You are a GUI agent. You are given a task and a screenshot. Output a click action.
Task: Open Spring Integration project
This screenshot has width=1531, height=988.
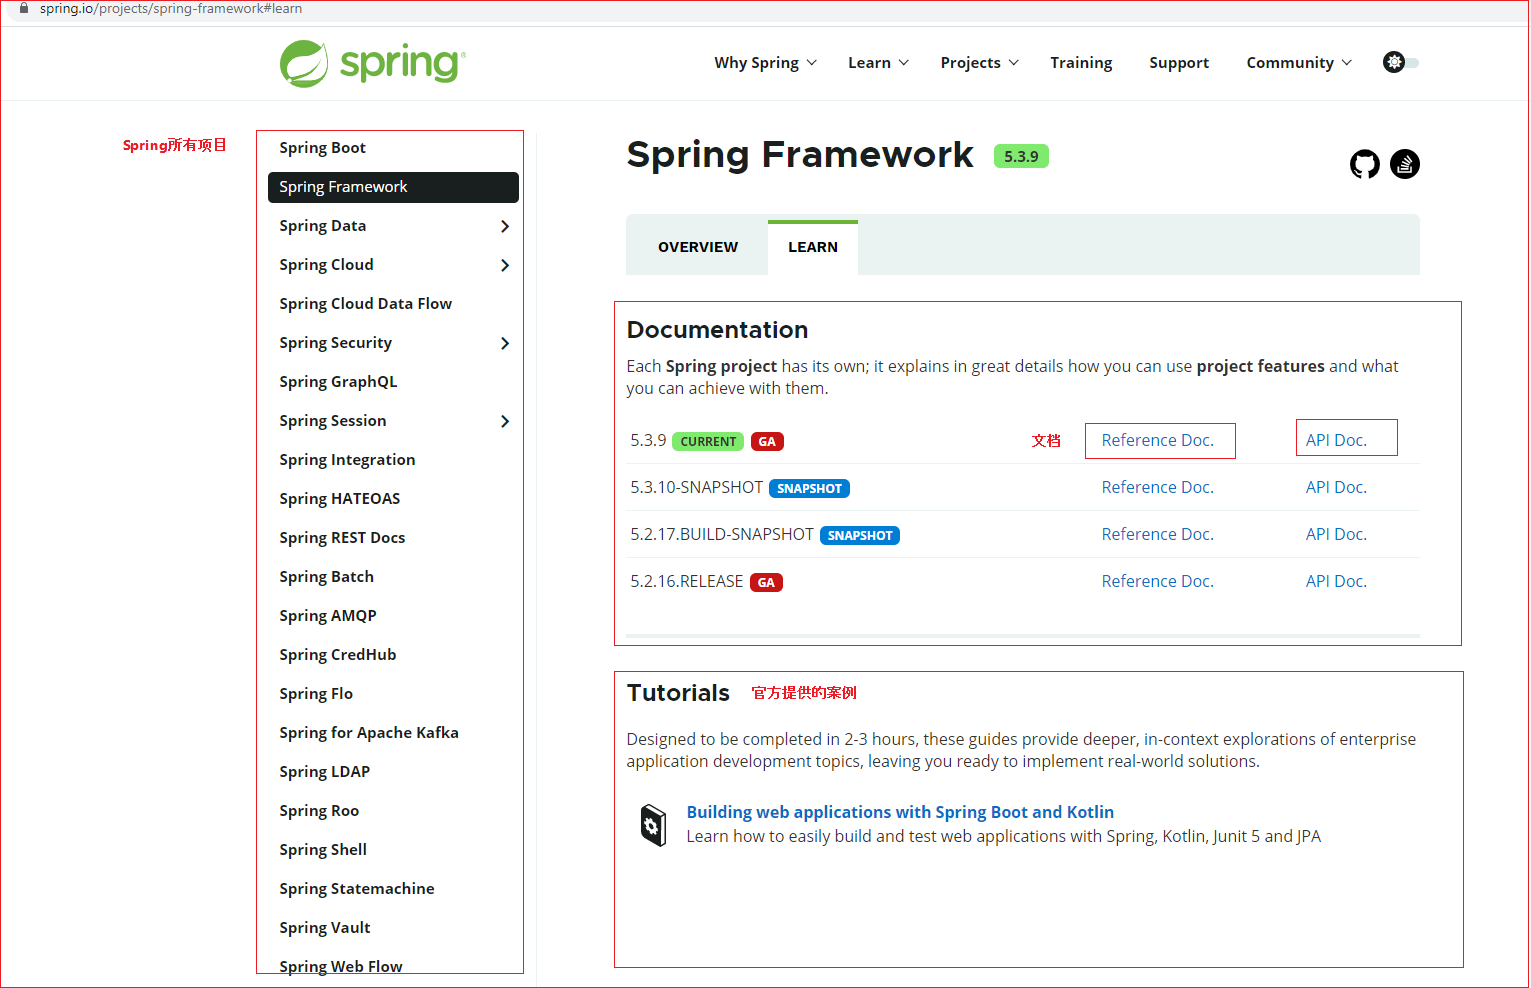coord(347,460)
